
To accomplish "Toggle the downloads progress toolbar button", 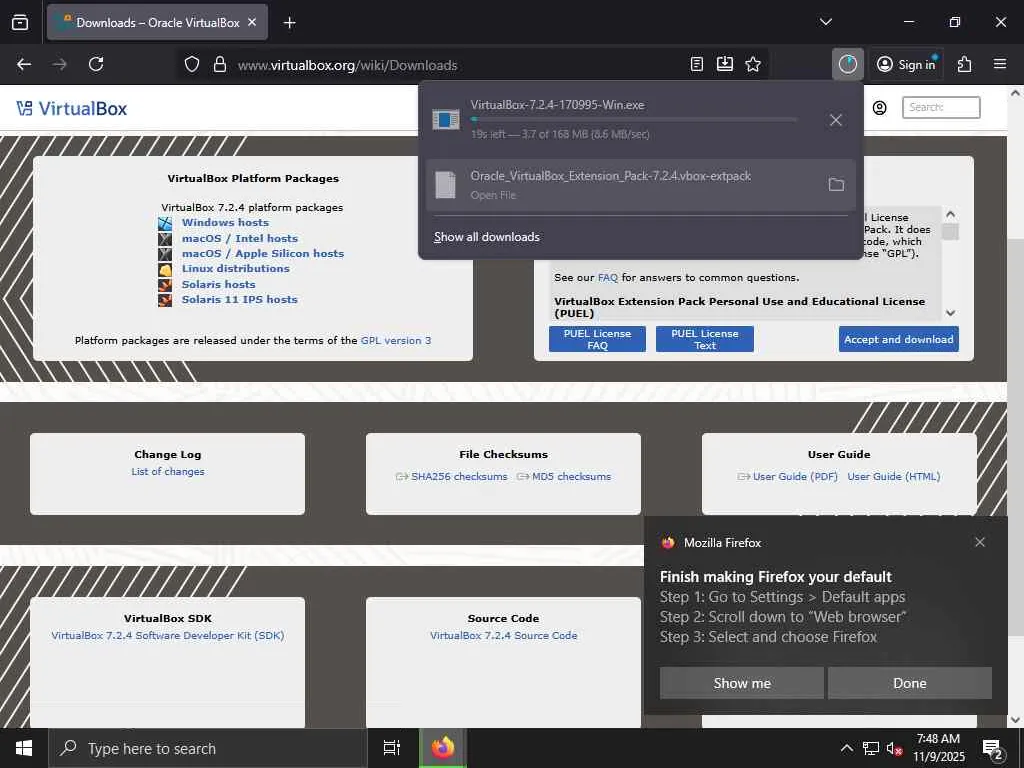I will (x=848, y=64).
